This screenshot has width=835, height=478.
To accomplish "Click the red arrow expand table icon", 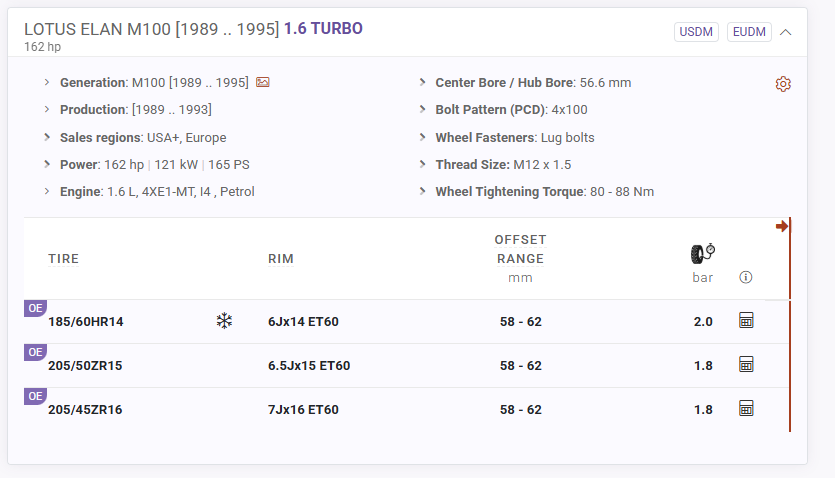I will (x=781, y=226).
